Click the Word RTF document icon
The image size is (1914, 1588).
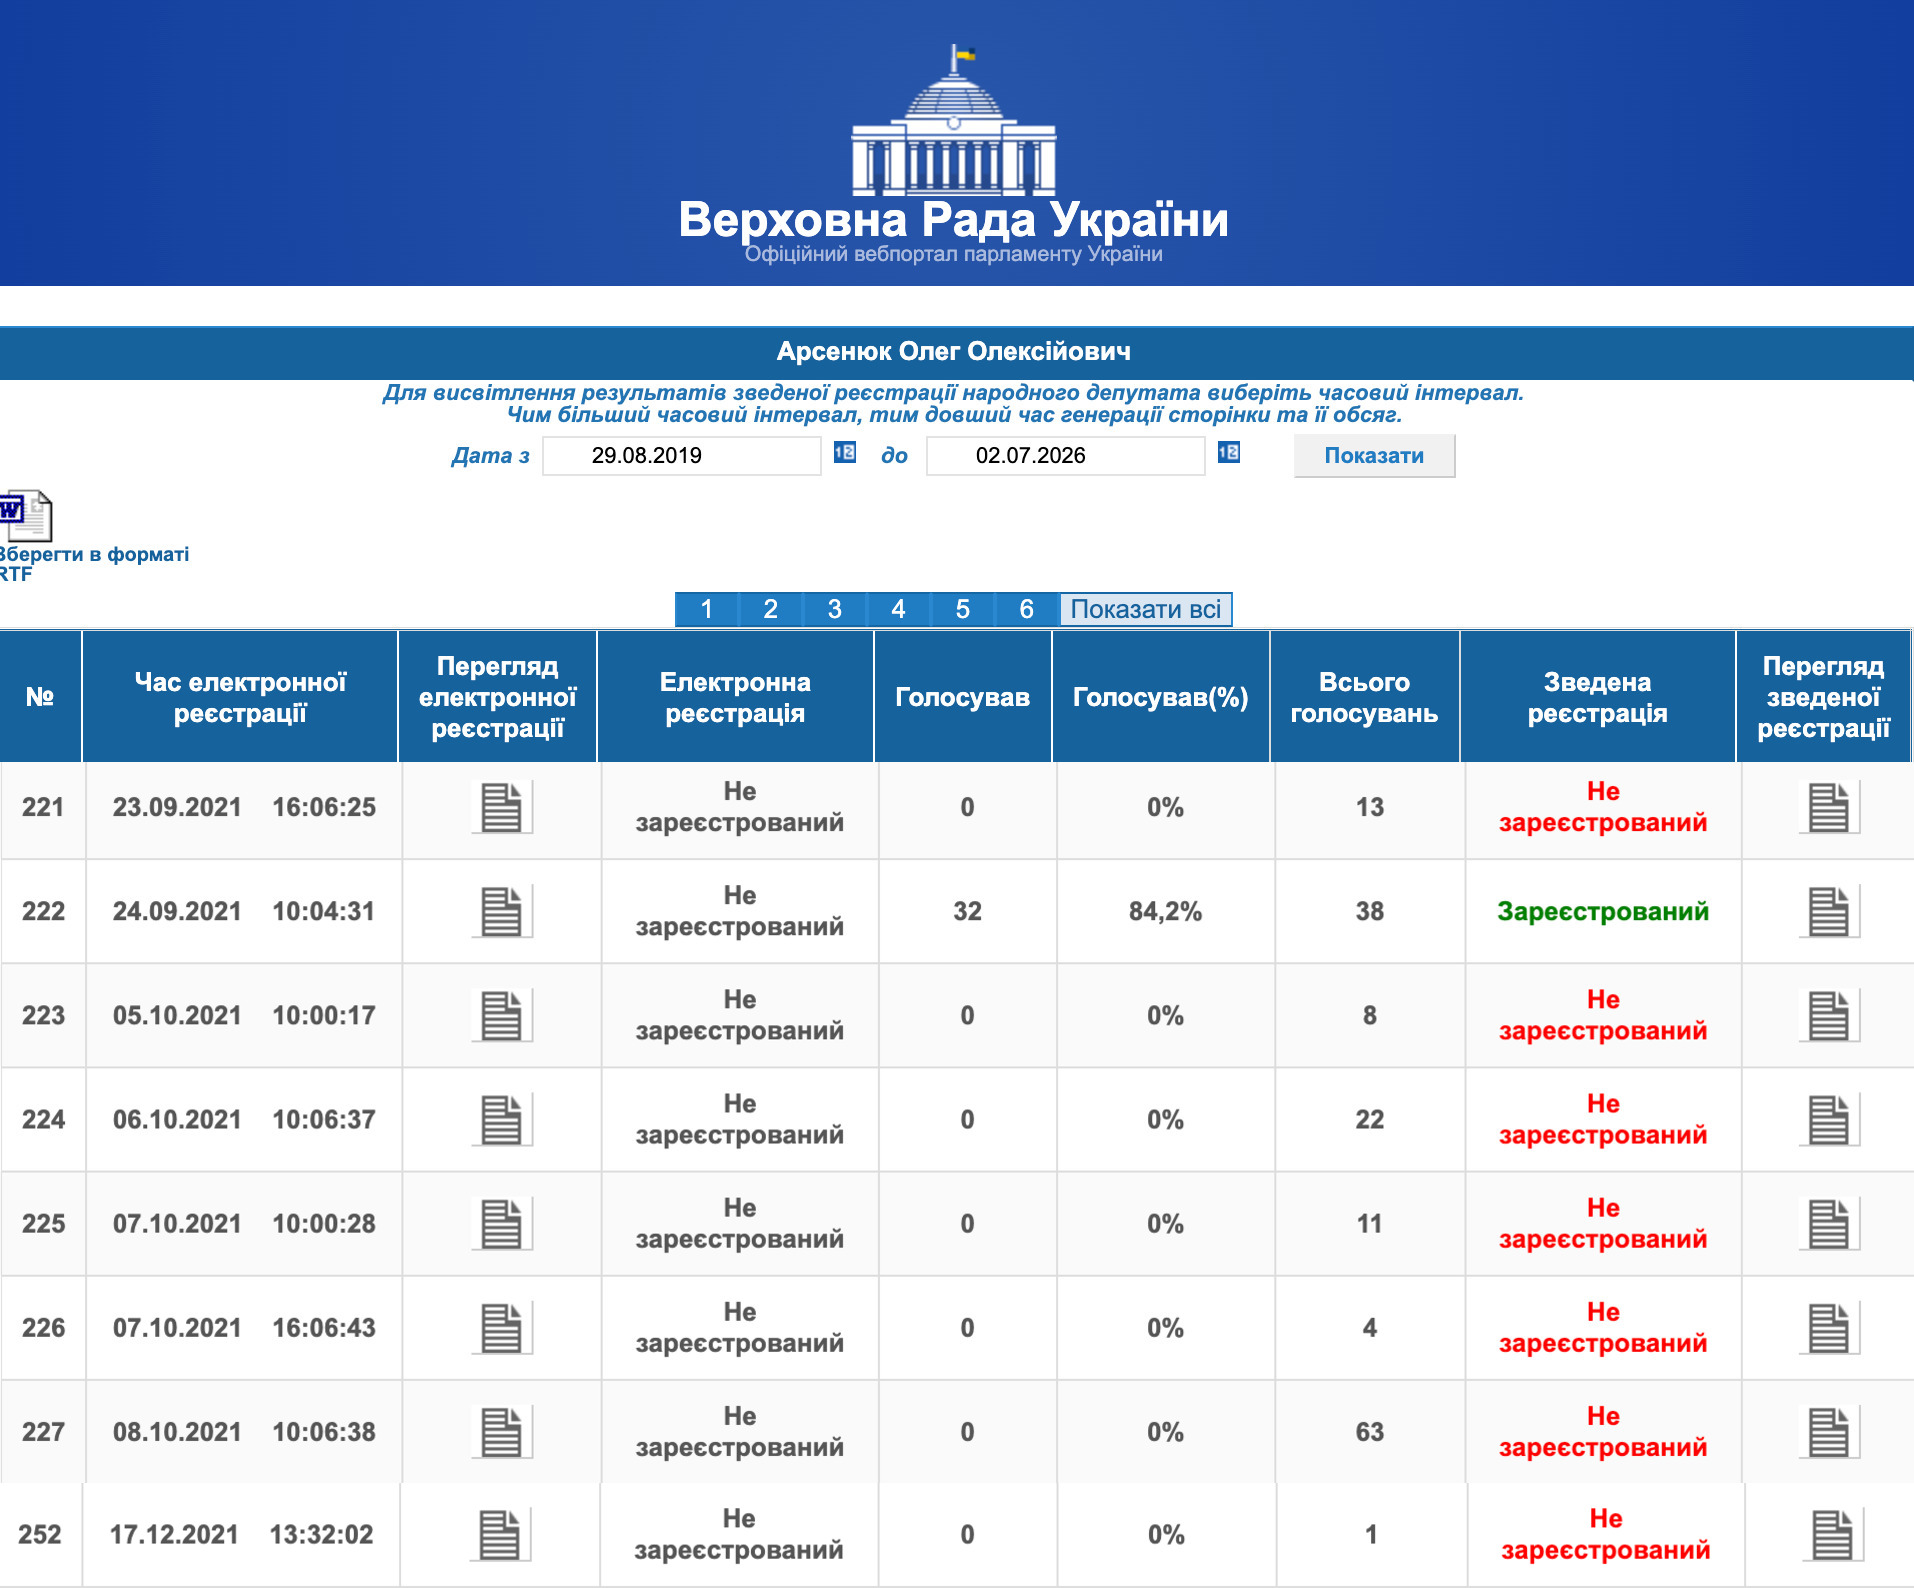pos(25,515)
